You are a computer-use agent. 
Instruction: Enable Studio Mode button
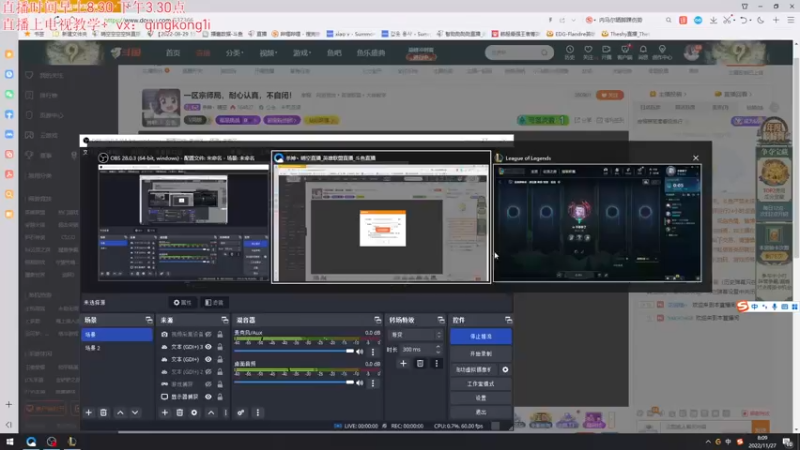point(481,384)
